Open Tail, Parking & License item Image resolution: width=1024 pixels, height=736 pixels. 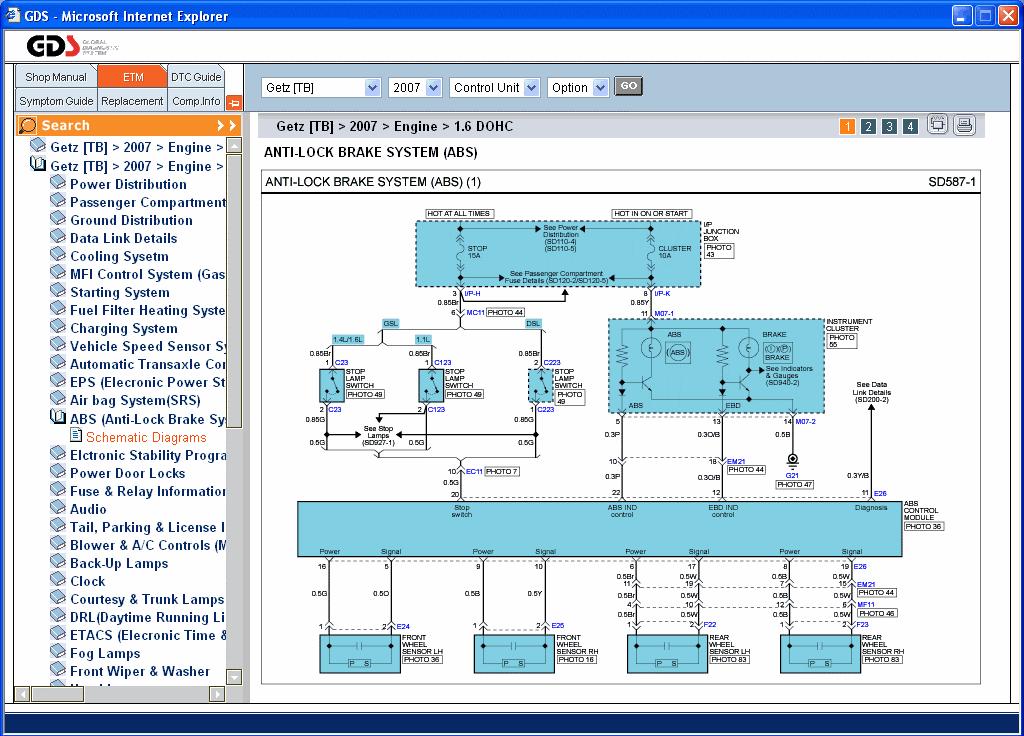(148, 527)
